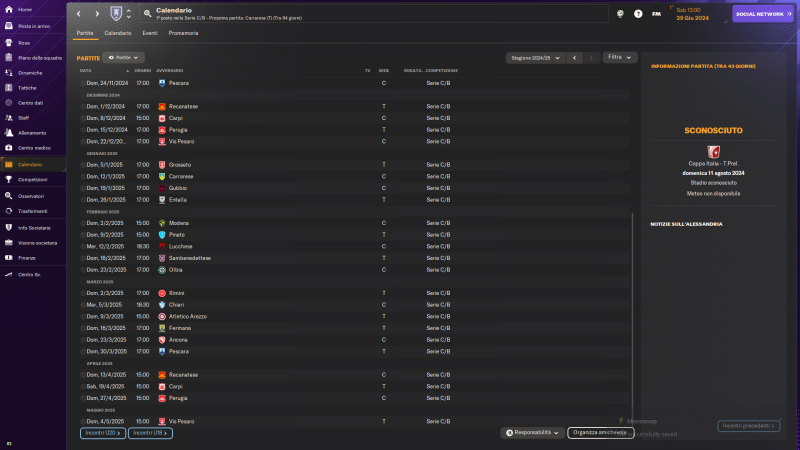The image size is (800, 450).
Task: Switch to the Eventi tab
Action: (150, 33)
